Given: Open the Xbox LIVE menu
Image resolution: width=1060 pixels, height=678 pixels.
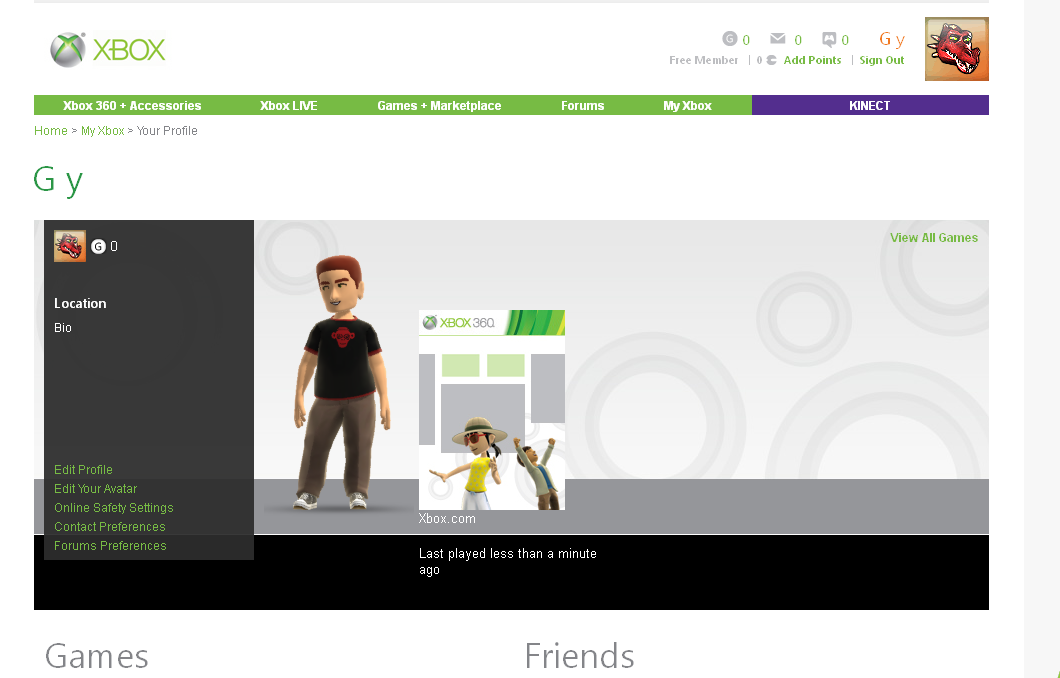Looking at the screenshot, I should pyautogui.click(x=289, y=105).
